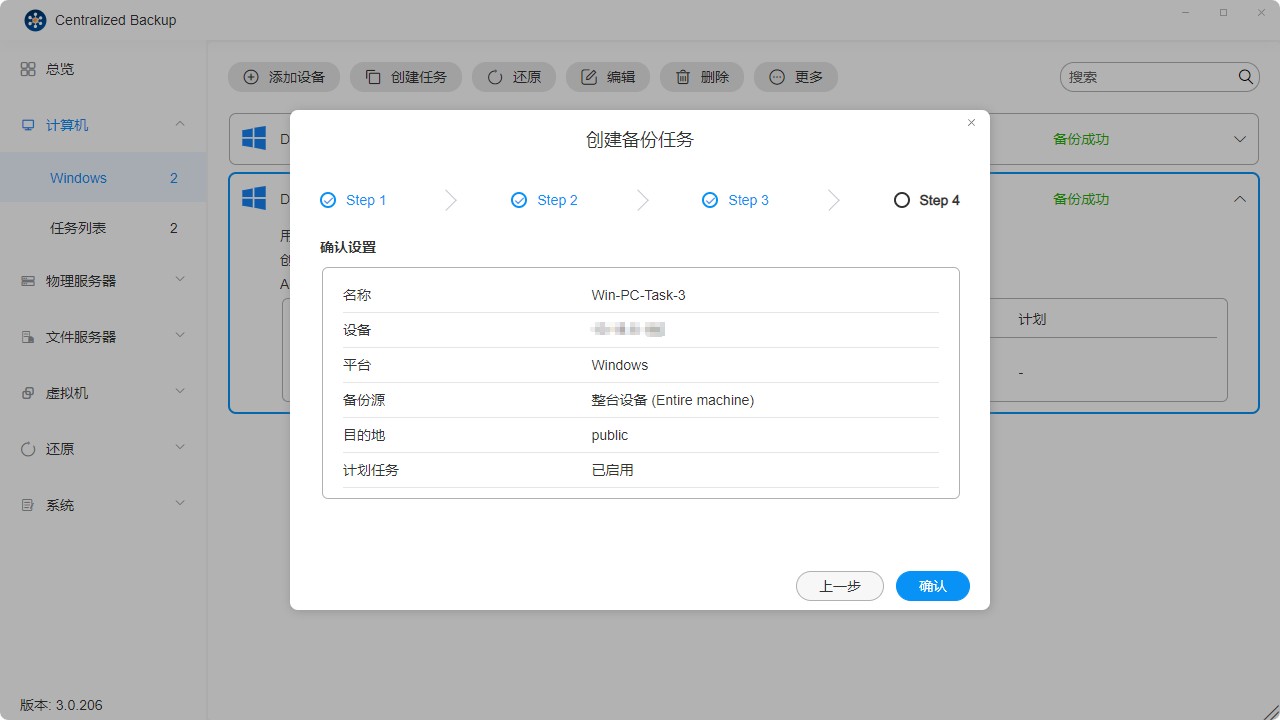Click the 上一步 (Previous) button
Screen dimensions: 1280x720
839,586
